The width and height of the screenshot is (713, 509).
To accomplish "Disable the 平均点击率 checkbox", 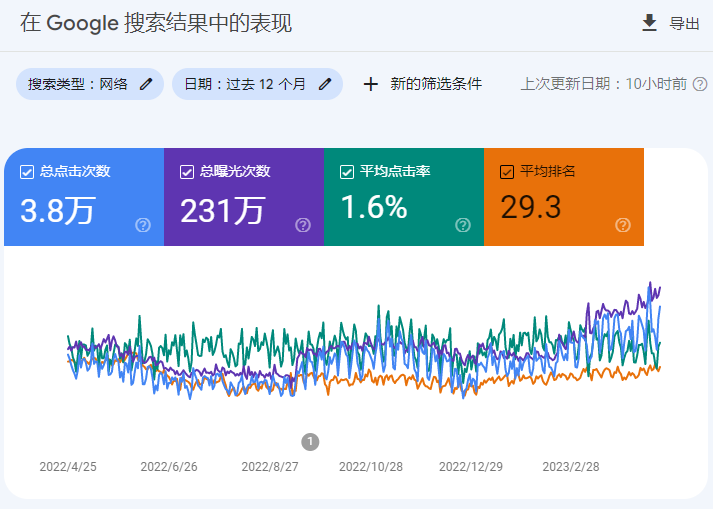I will (x=347, y=171).
